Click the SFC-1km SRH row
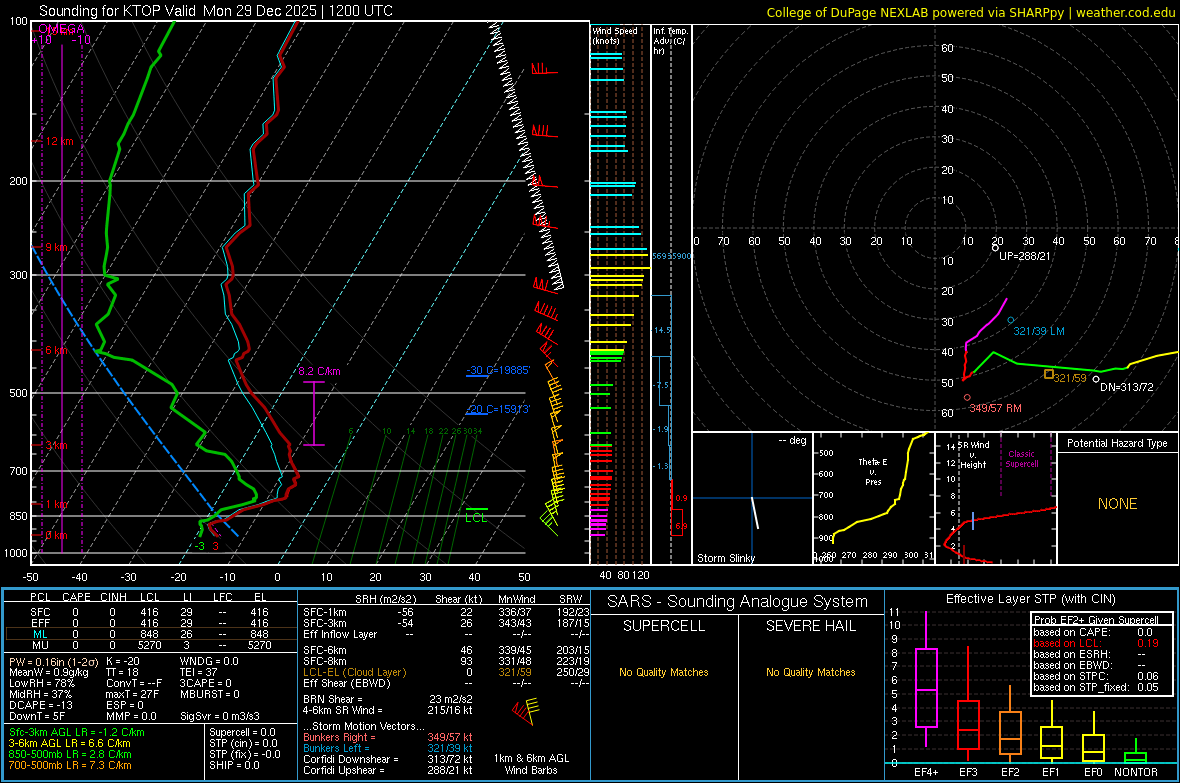The height and width of the screenshot is (783, 1180). [446, 613]
